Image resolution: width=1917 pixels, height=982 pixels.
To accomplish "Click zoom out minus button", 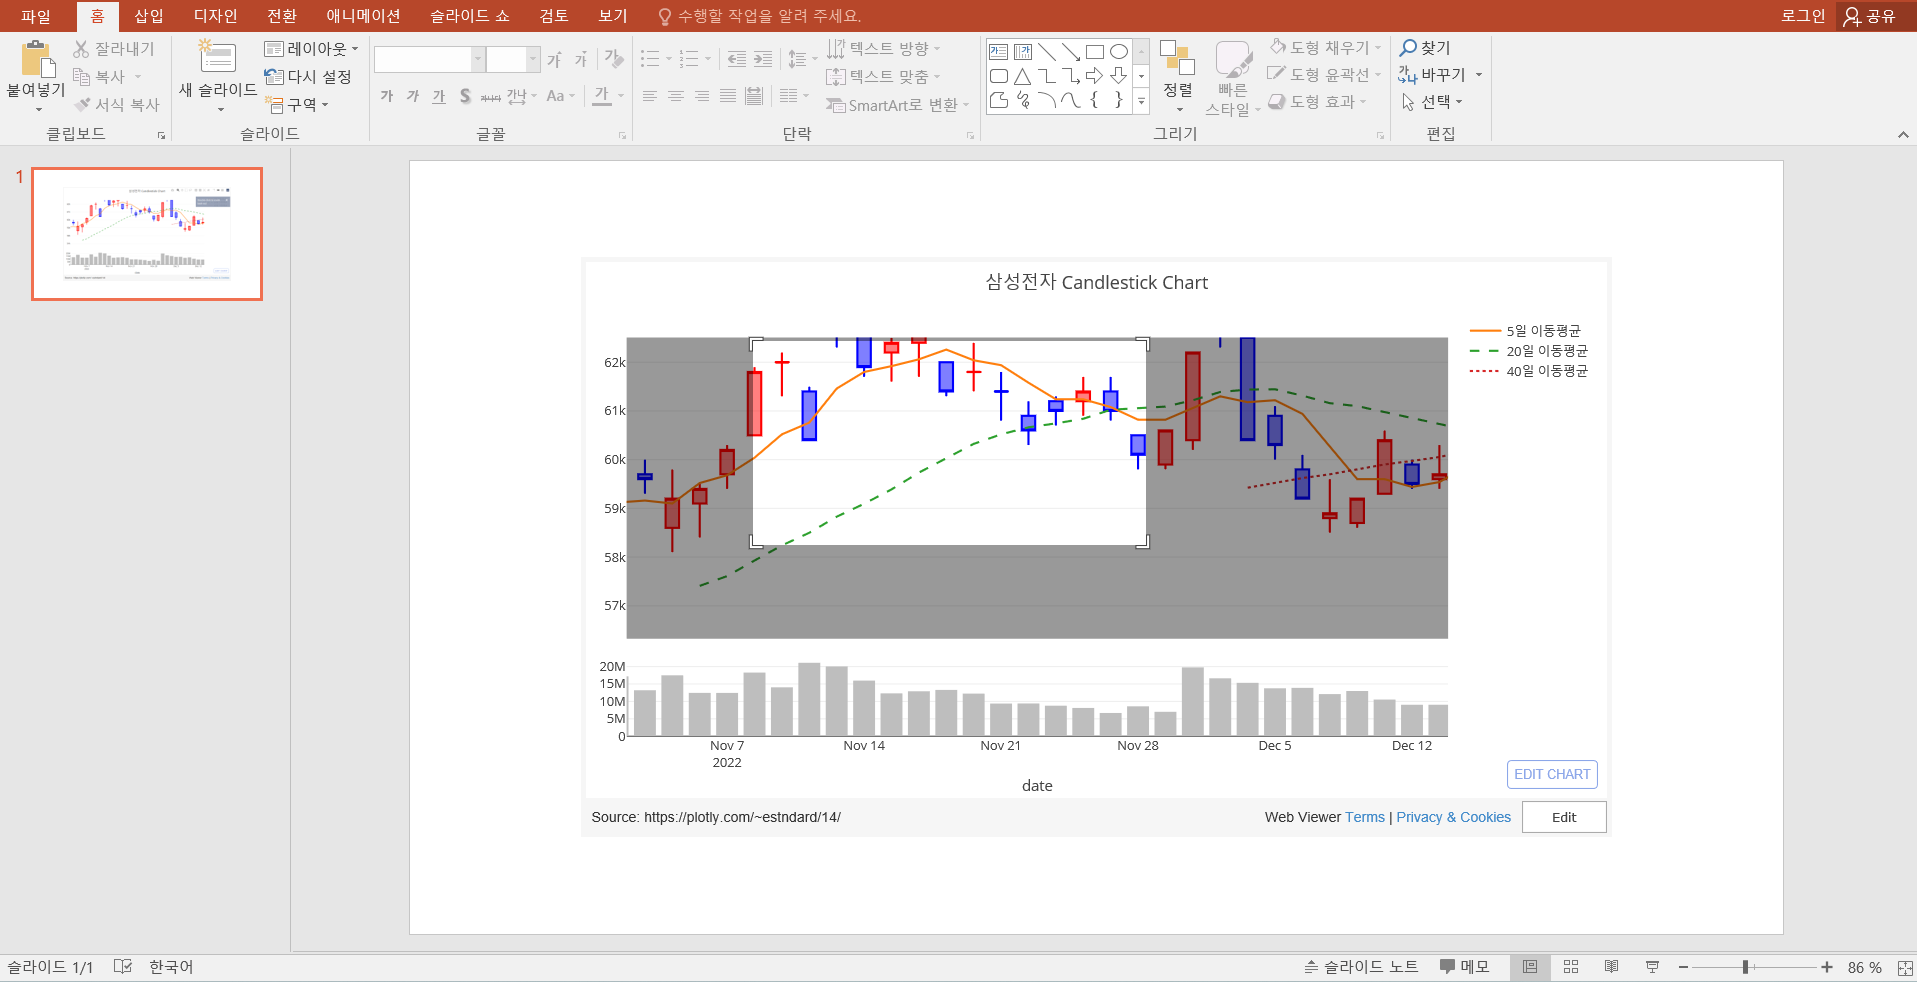I will (x=1684, y=967).
